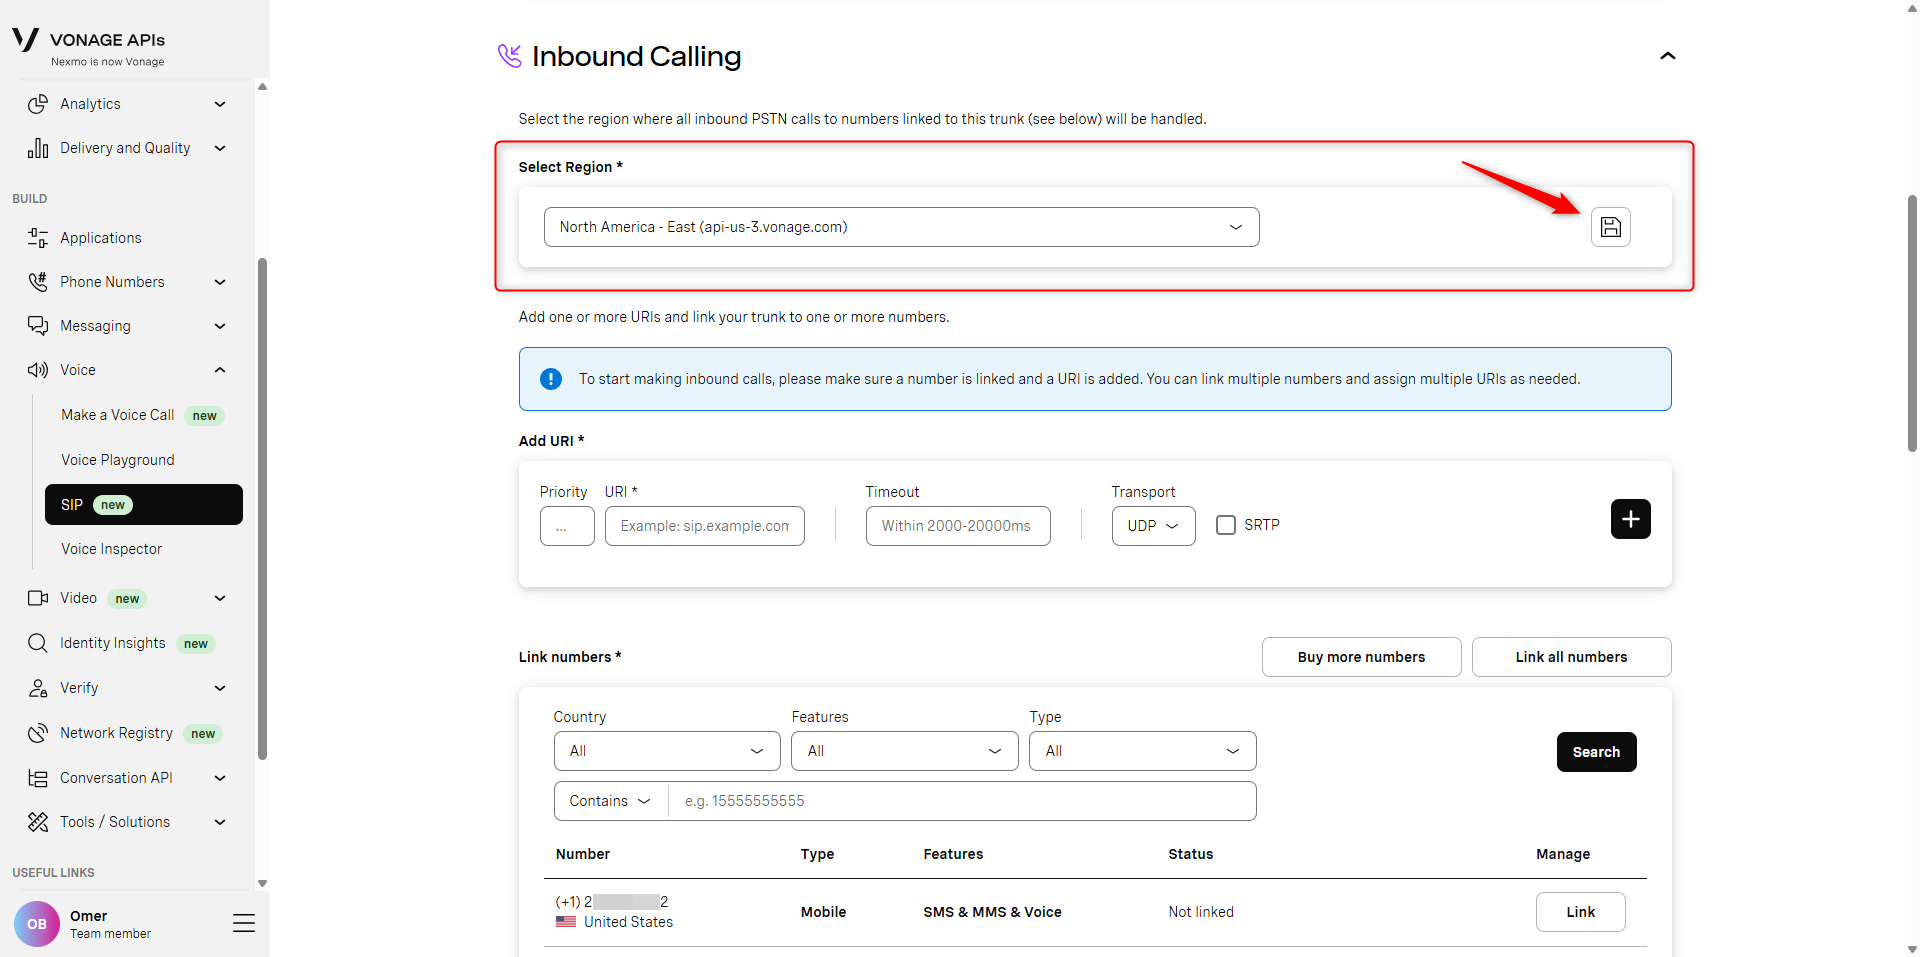Enable the SRTP checkbox
This screenshot has height=957, width=1920.
click(x=1226, y=525)
